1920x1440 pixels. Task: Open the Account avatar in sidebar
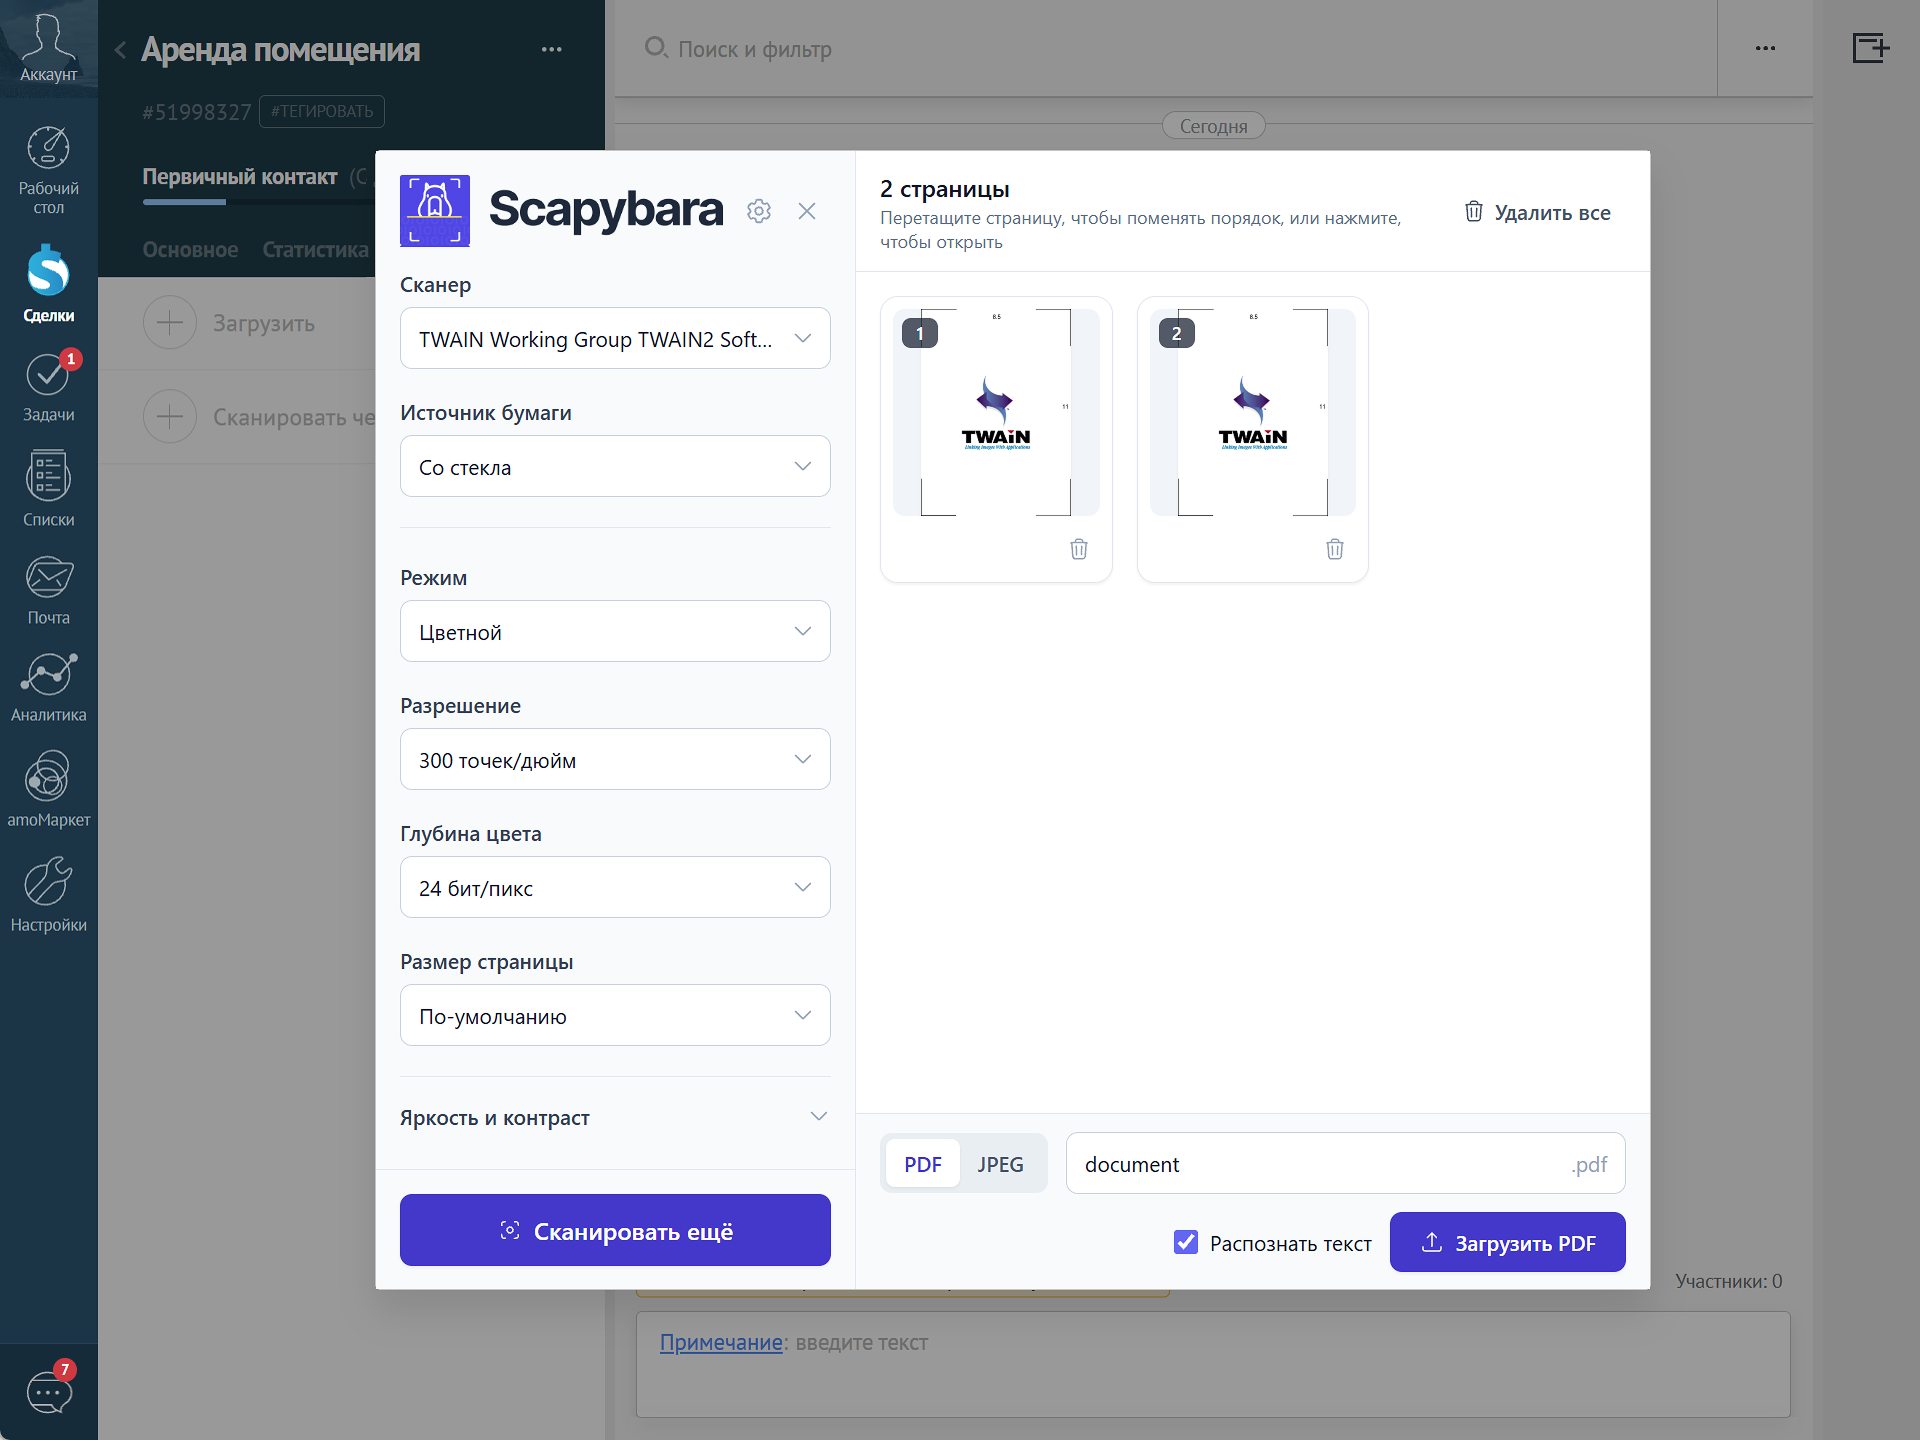(48, 48)
